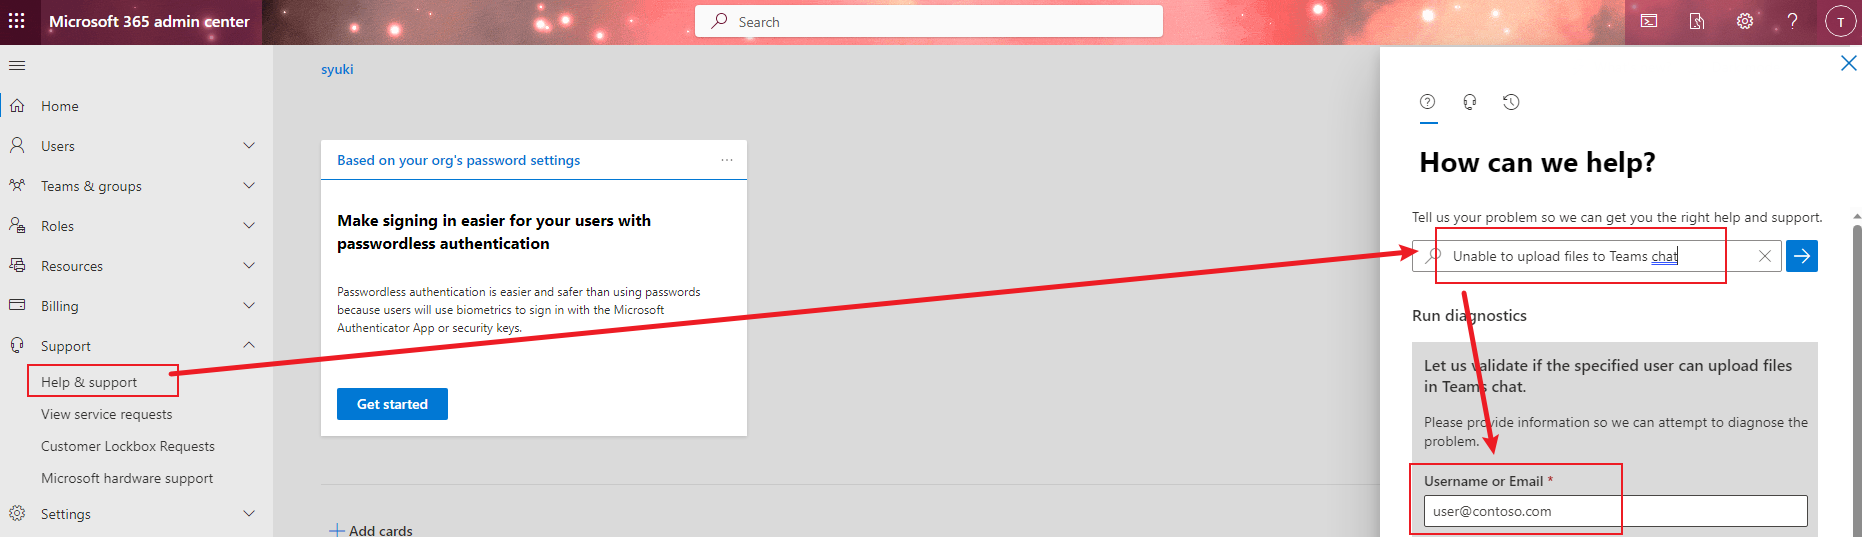
Task: Expand the Resources chevron
Action: [x=249, y=265]
